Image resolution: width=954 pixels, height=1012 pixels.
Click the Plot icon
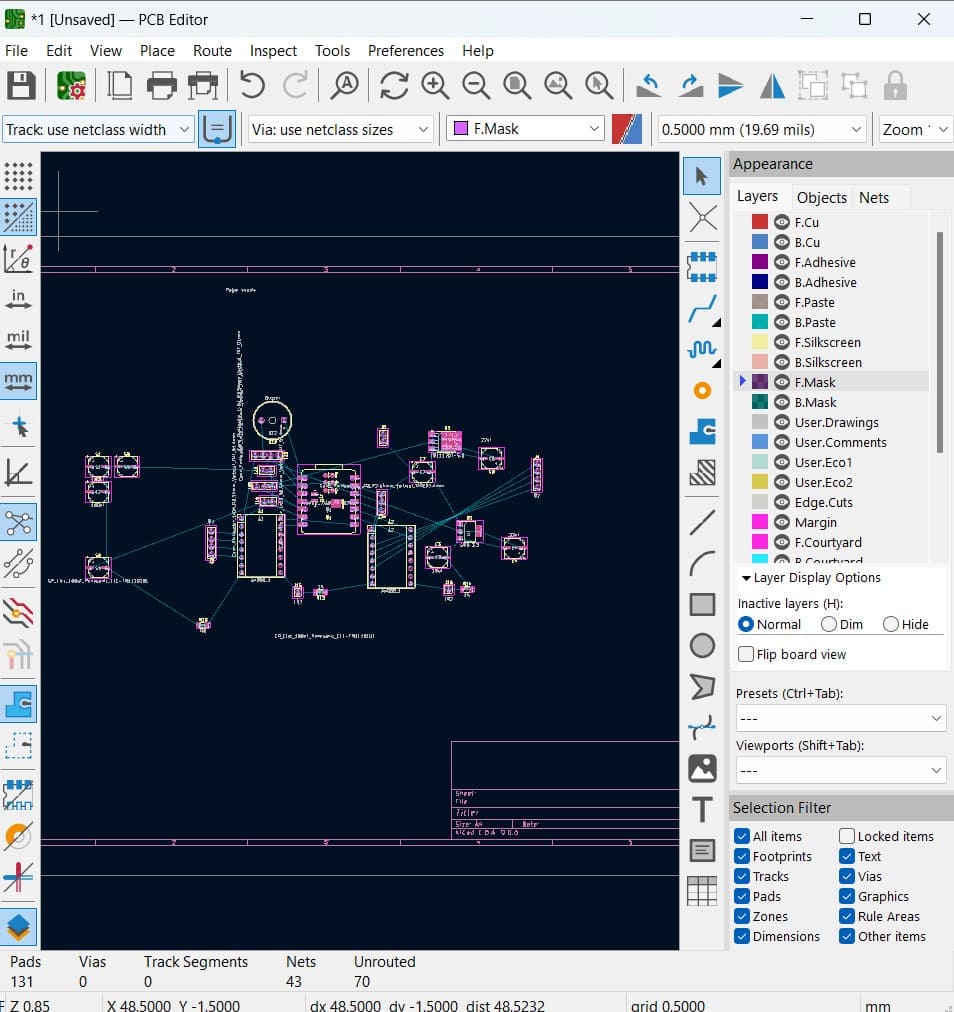coord(203,85)
